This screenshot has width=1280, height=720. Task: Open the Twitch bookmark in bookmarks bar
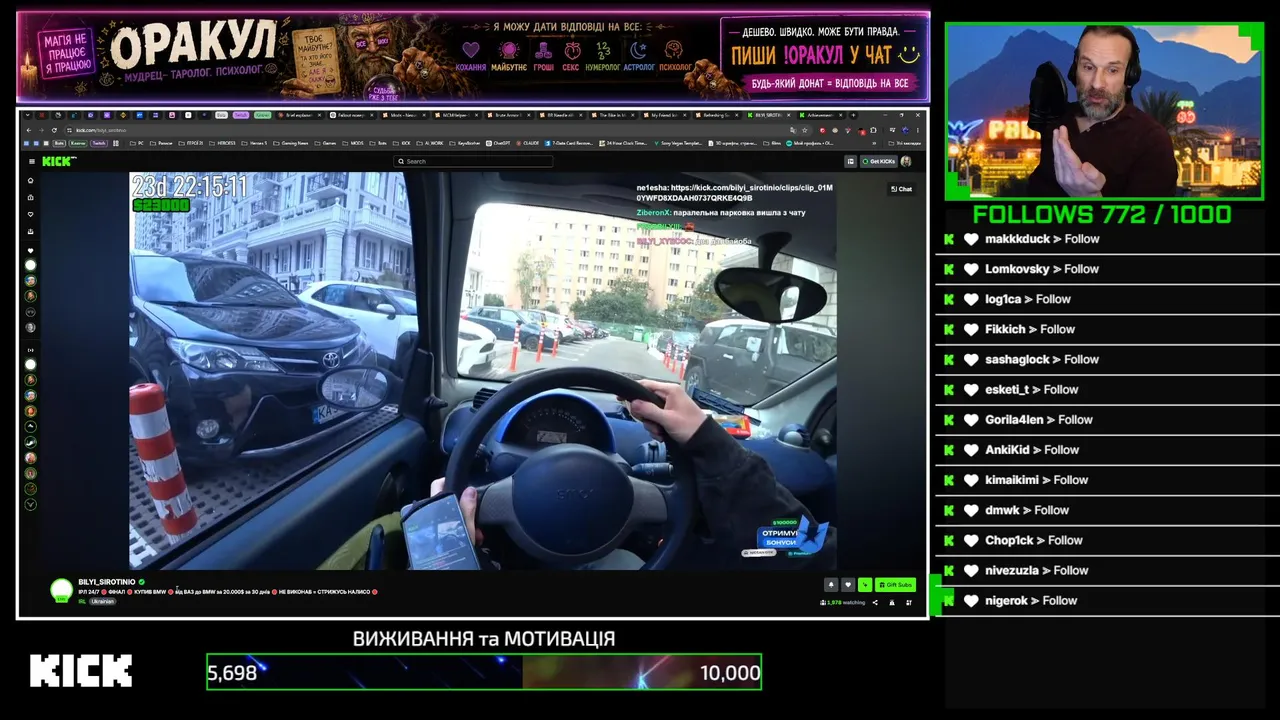[x=99, y=143]
